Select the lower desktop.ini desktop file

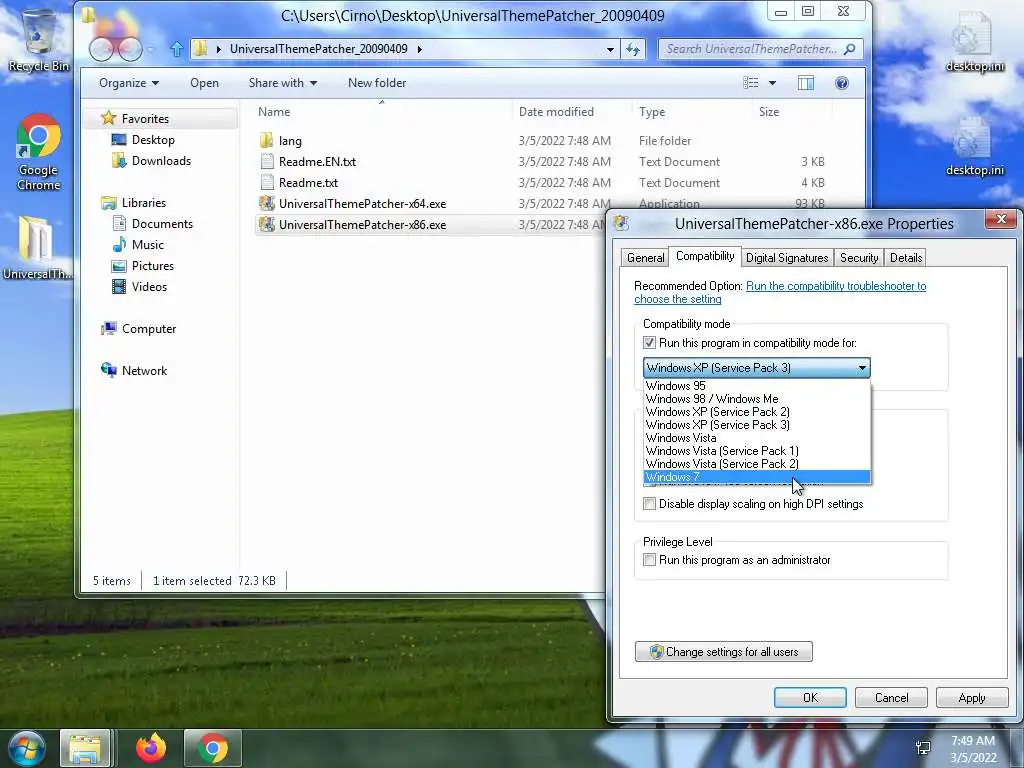coord(974,145)
